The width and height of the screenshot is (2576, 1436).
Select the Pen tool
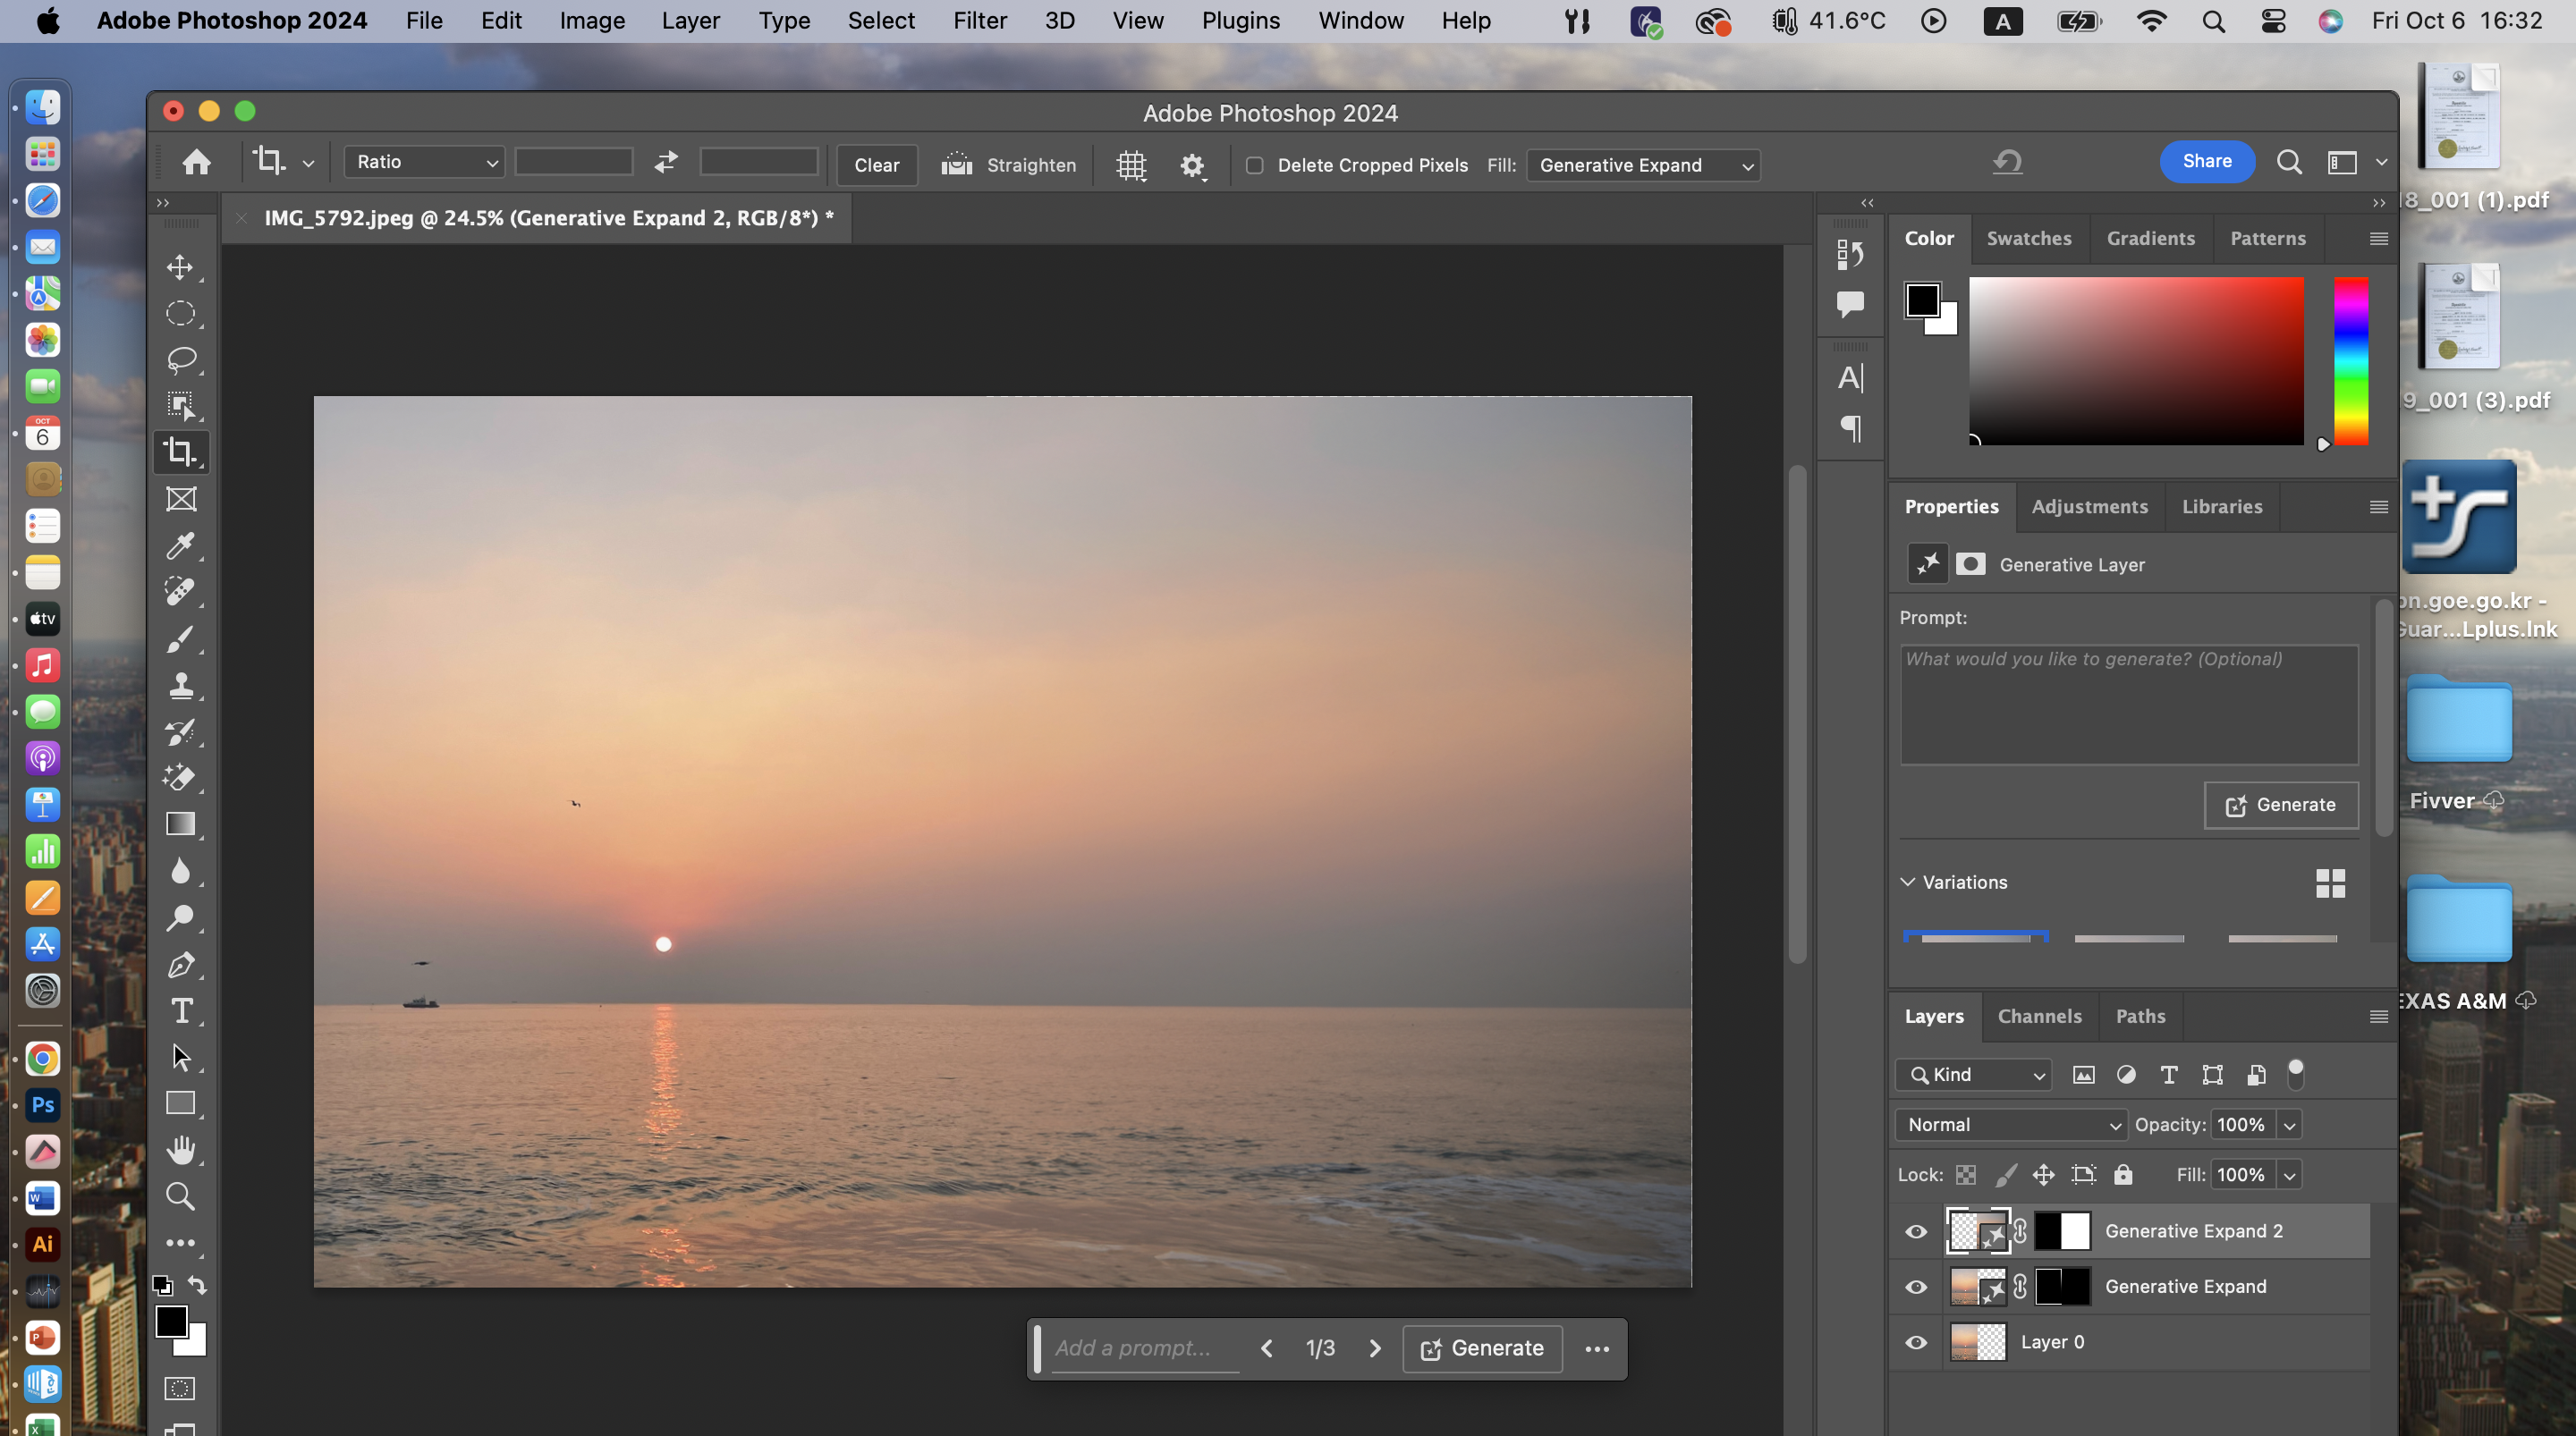tap(180, 965)
